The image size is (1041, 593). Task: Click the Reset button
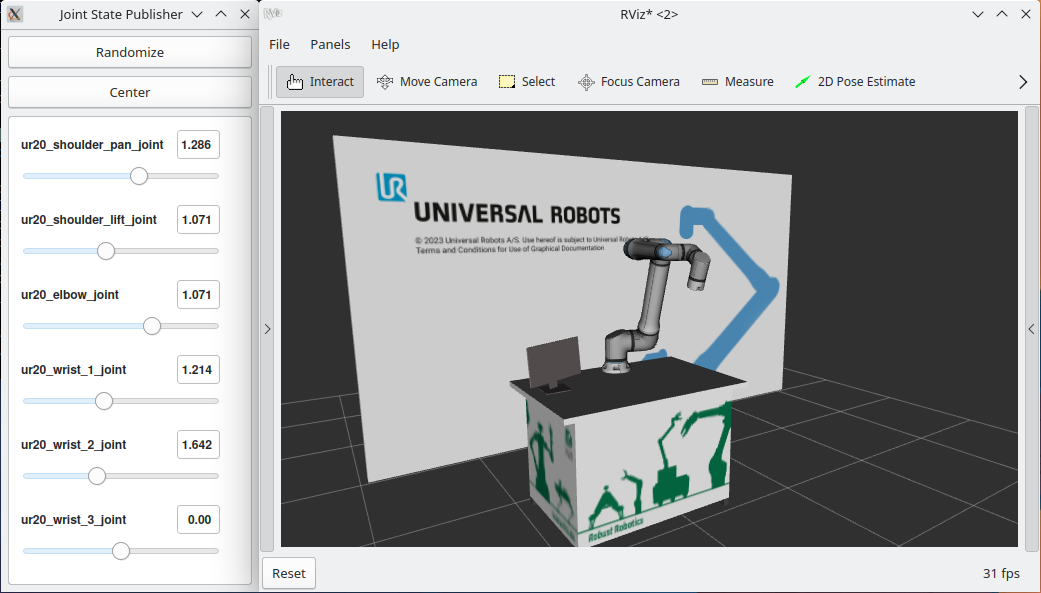click(289, 573)
